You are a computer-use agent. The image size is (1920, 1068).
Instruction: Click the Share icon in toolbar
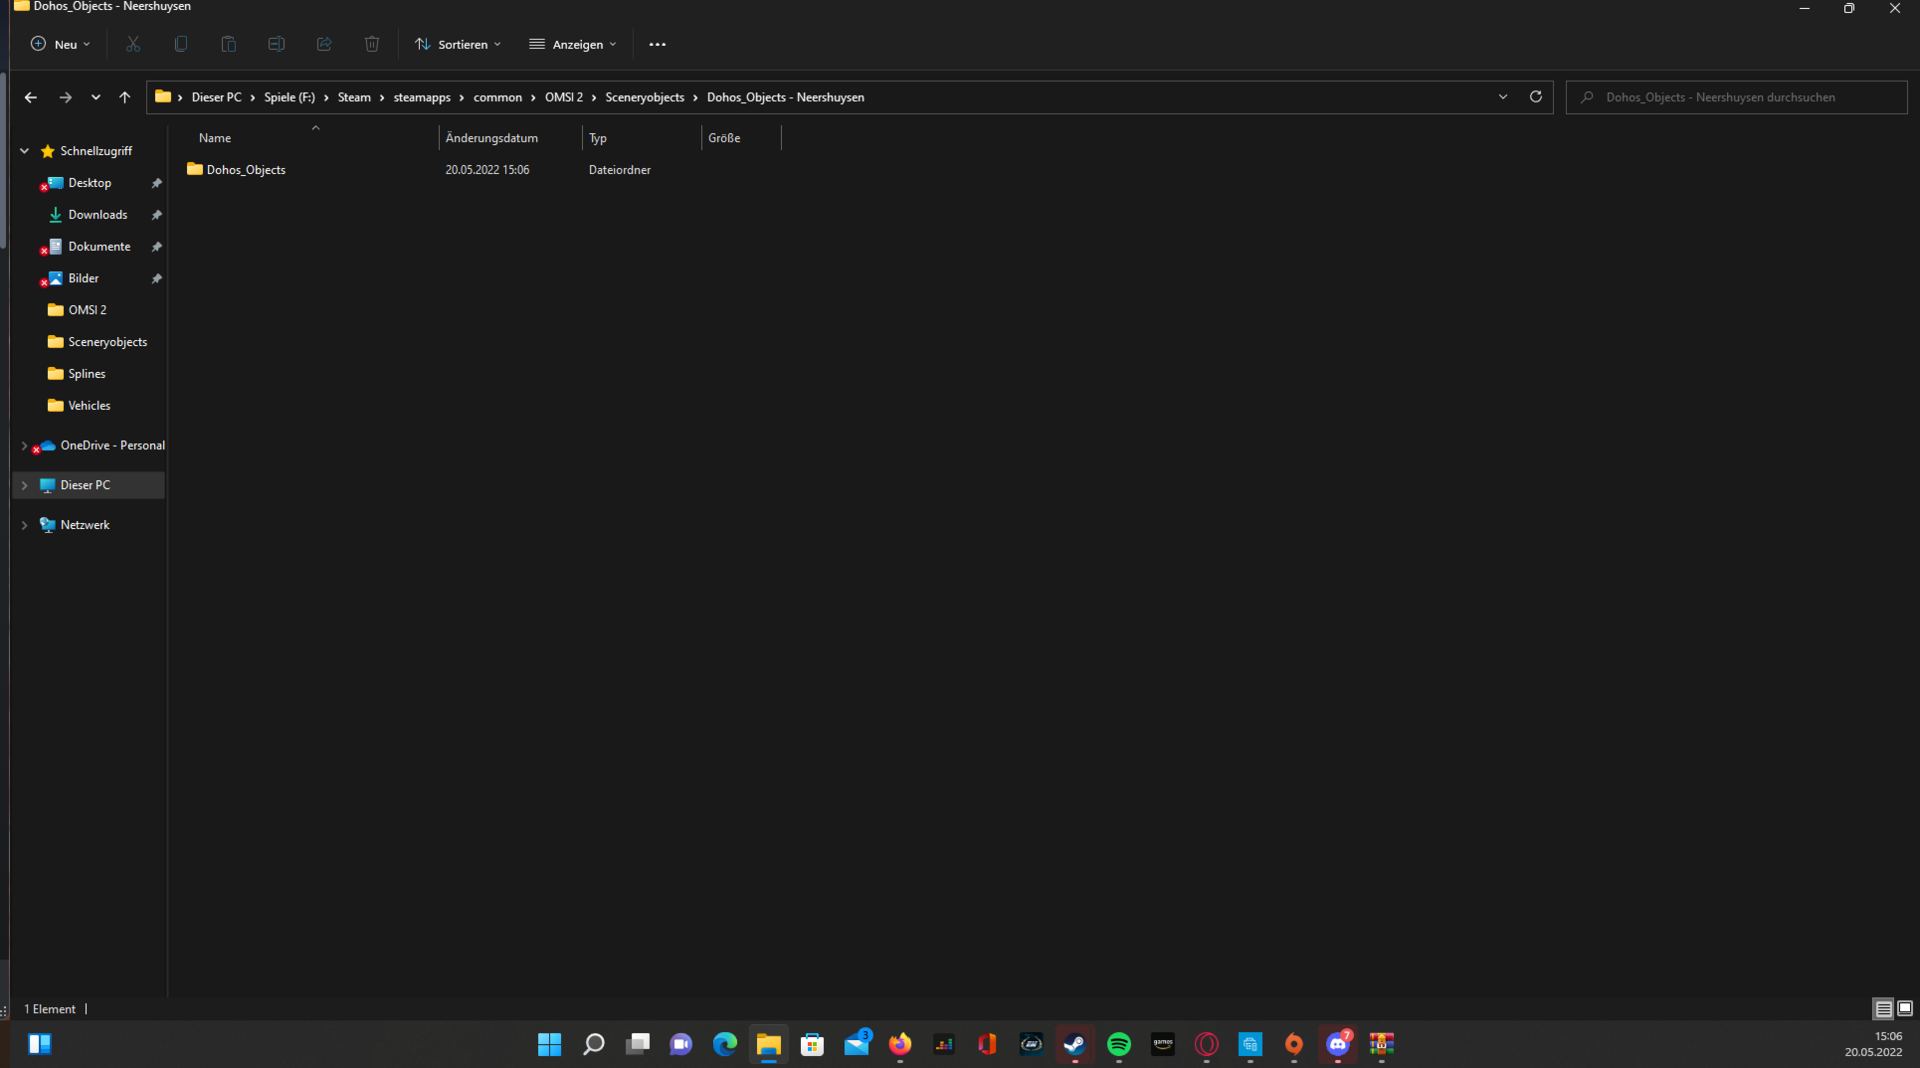click(x=324, y=44)
